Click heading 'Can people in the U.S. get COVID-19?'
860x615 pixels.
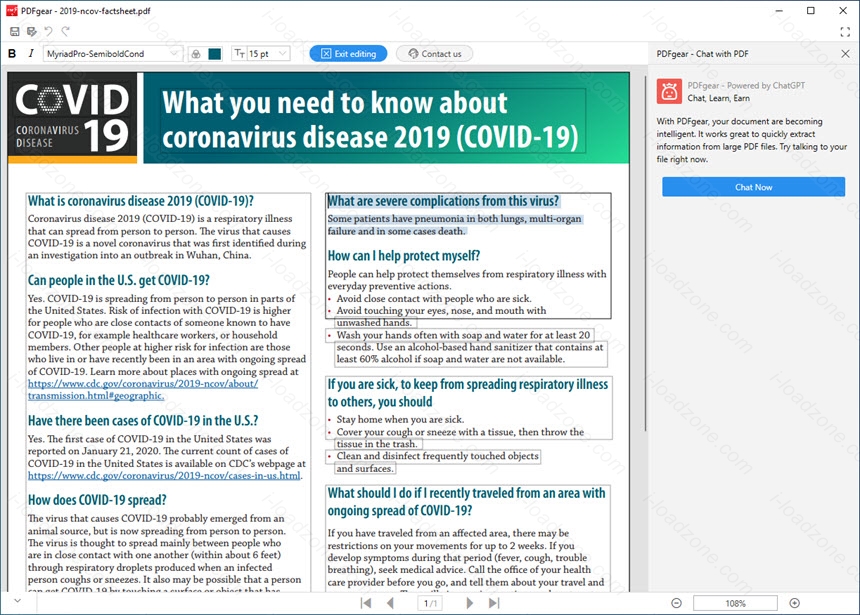[x=118, y=280]
